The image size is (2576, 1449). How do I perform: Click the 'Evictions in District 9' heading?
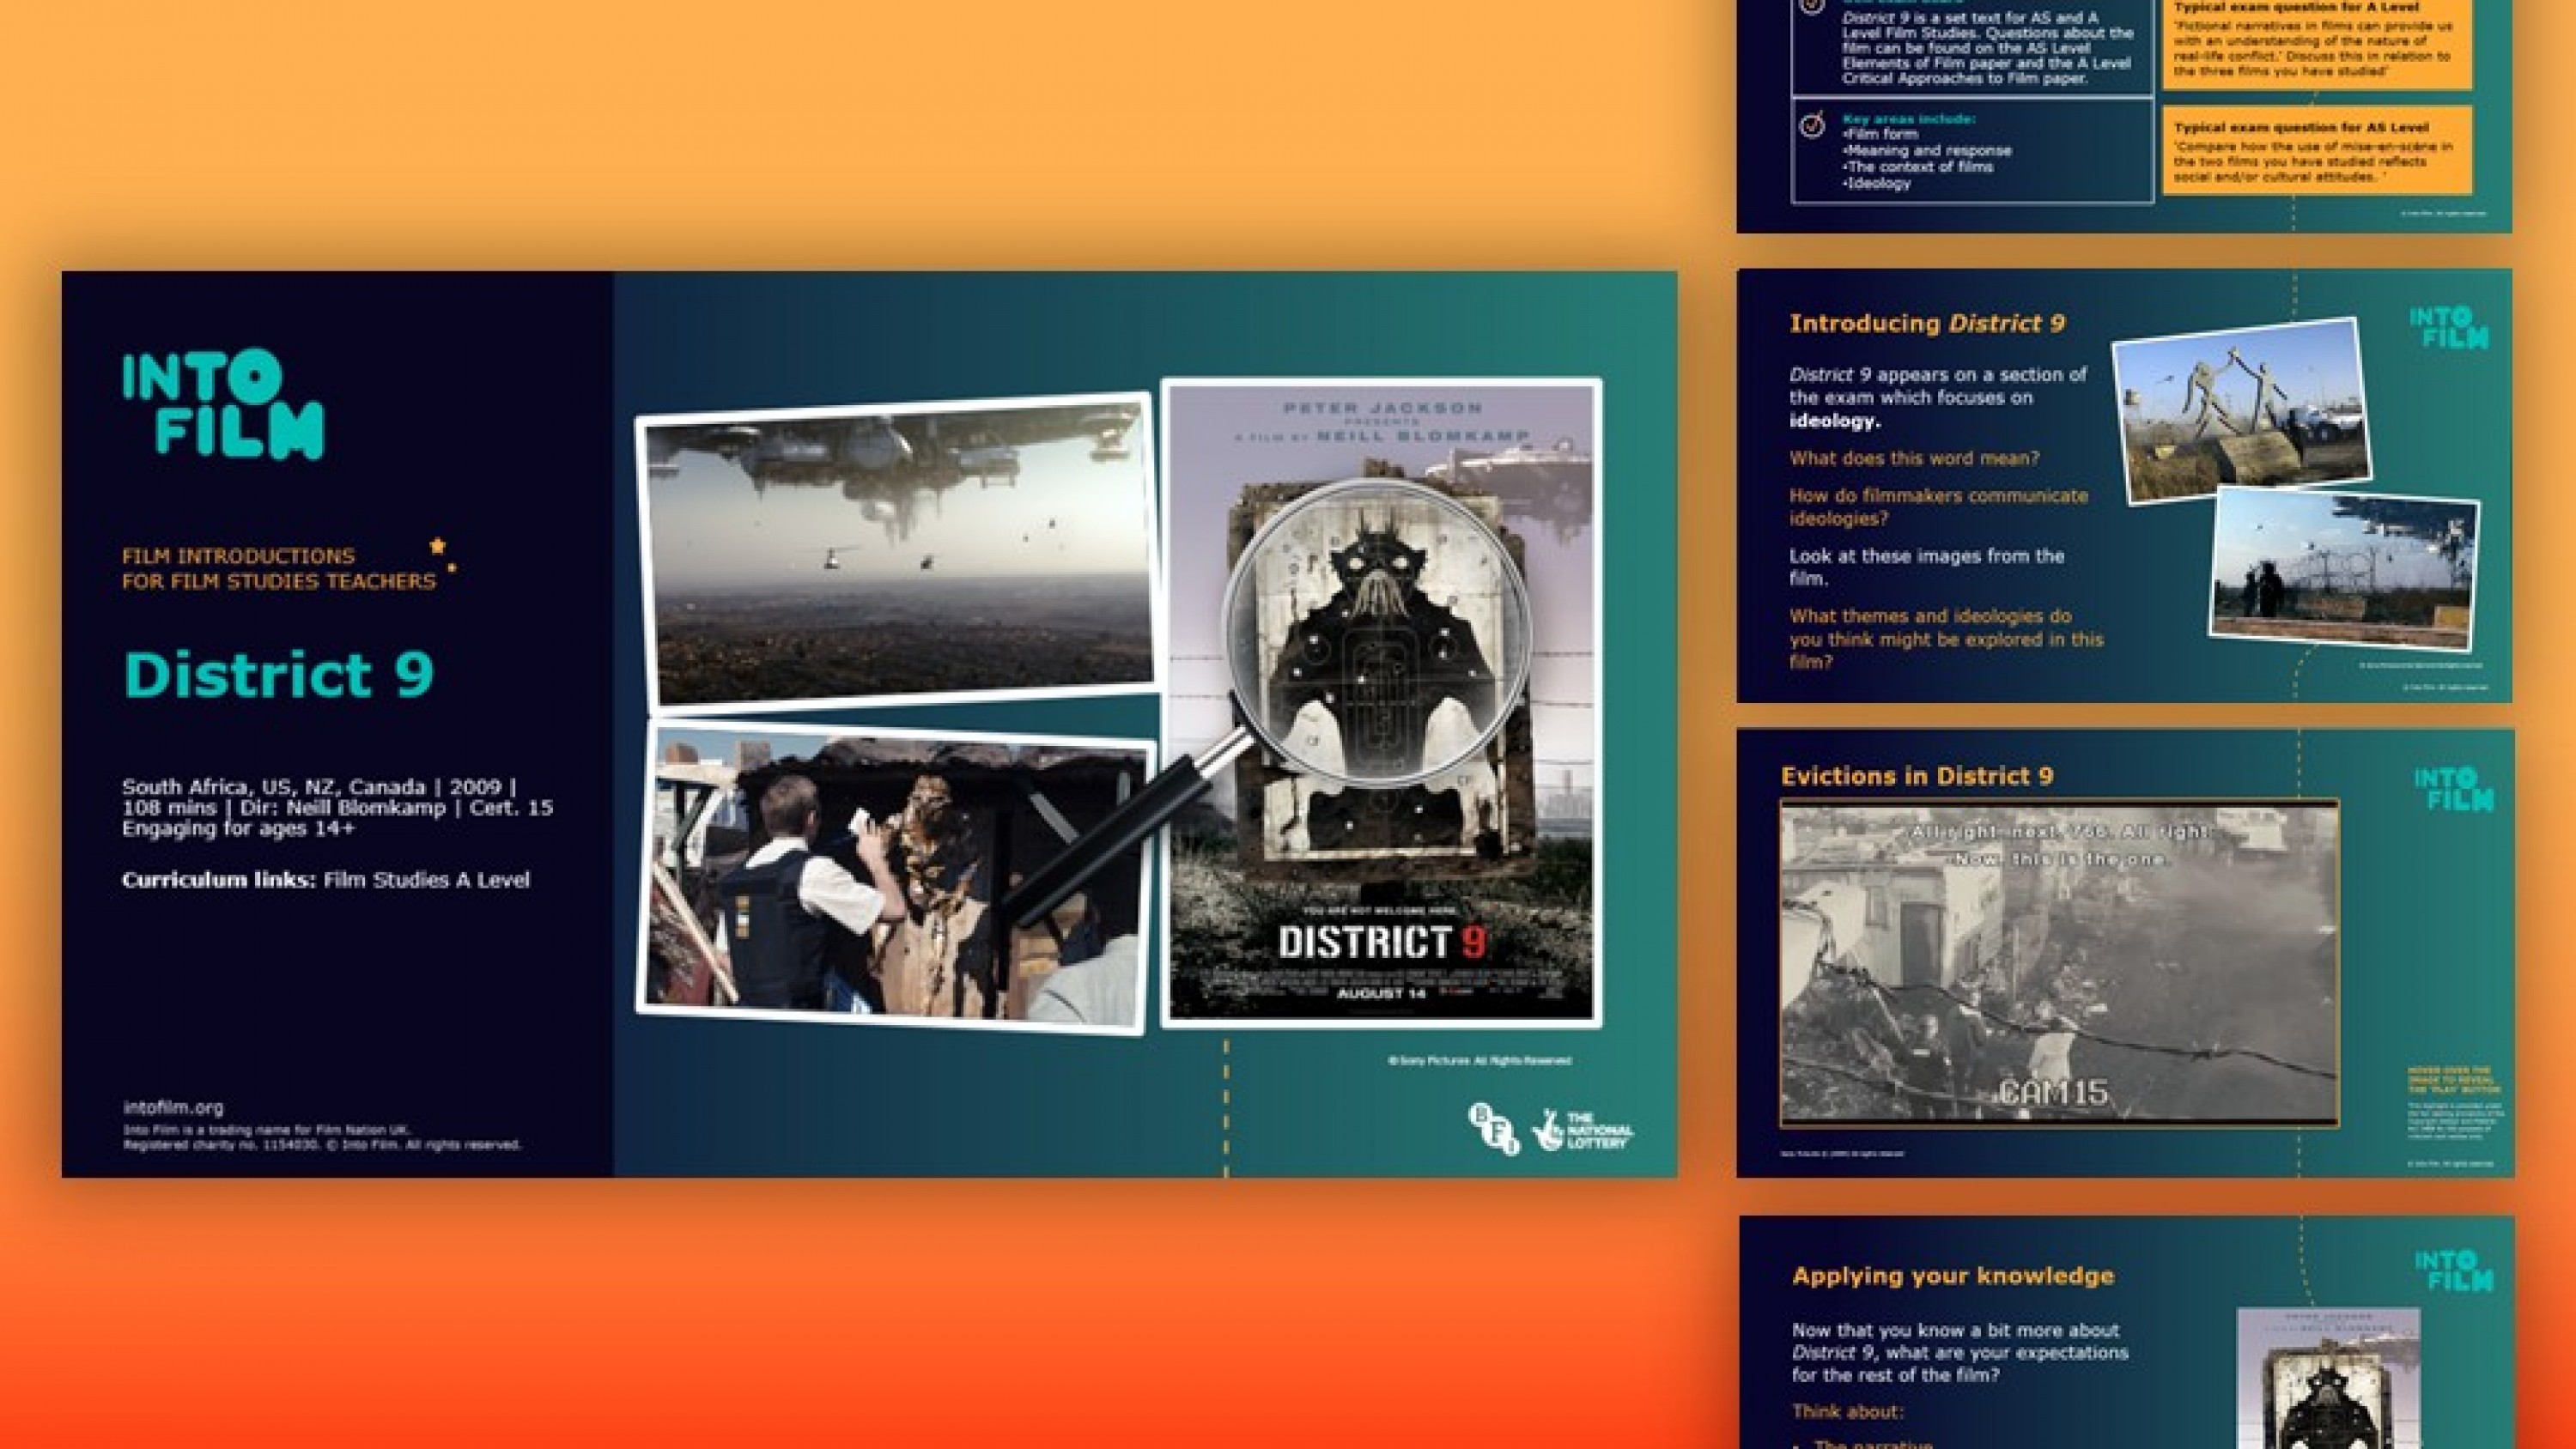pyautogui.click(x=1917, y=776)
